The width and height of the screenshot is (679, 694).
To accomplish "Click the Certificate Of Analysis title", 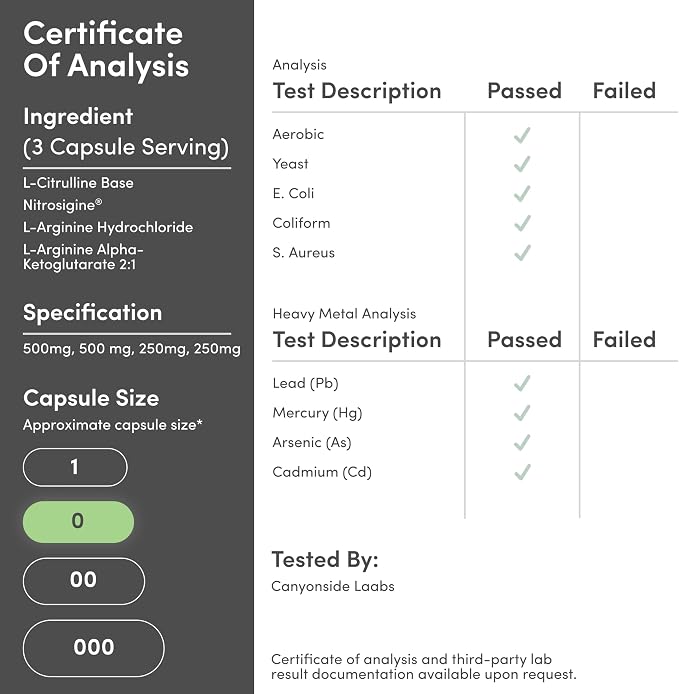I will (x=106, y=49).
